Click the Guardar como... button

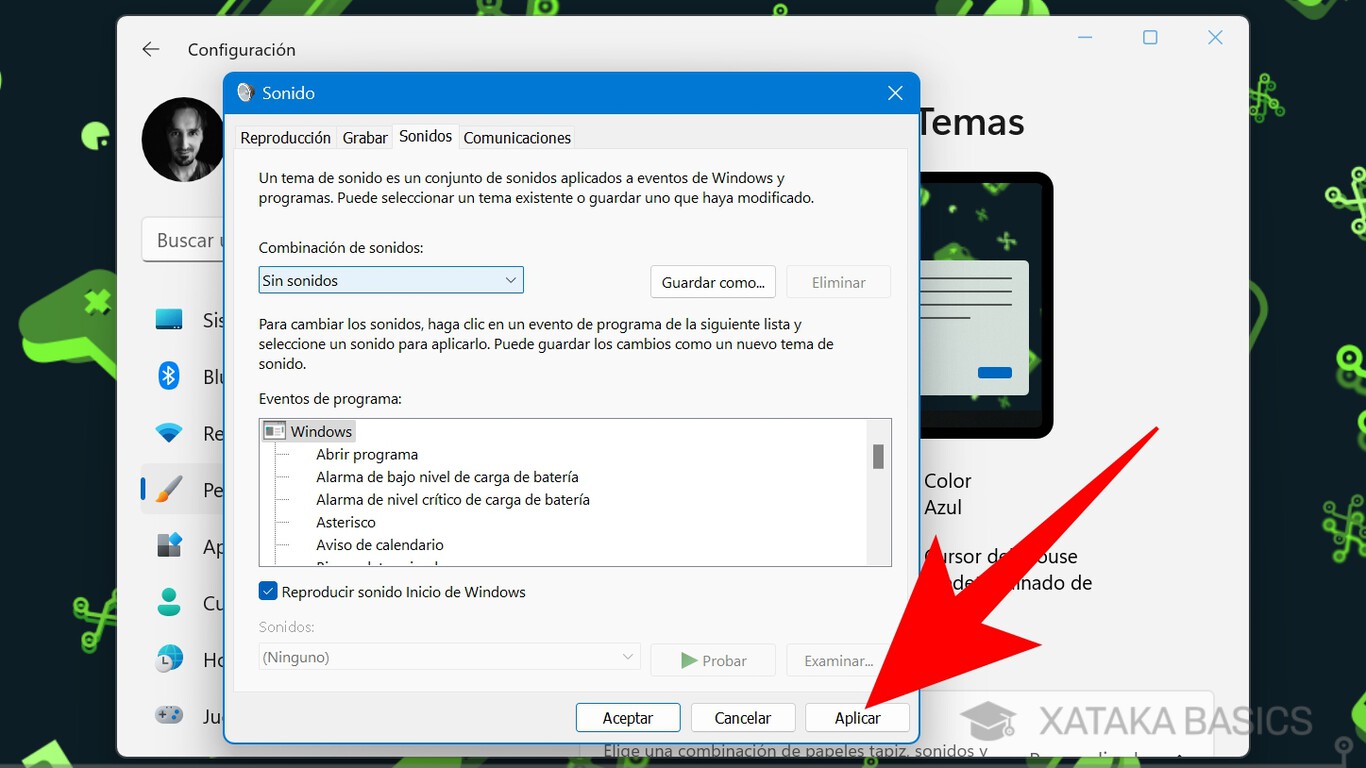pos(712,281)
